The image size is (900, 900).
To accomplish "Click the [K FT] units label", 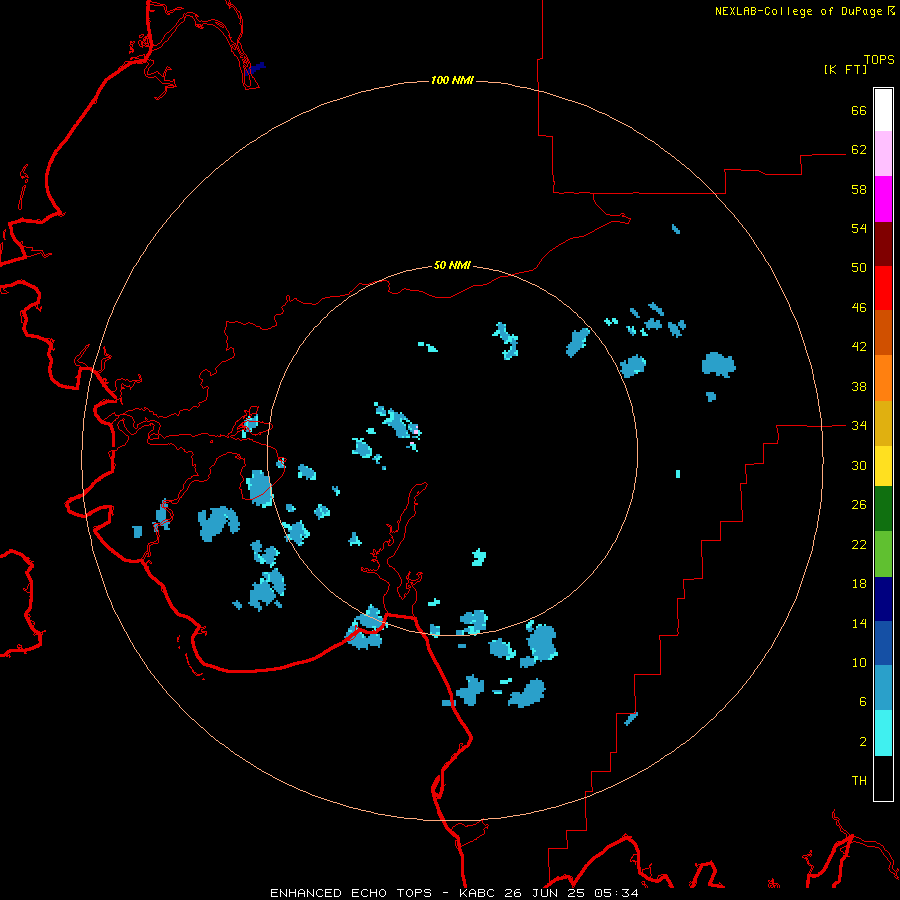I will (845, 69).
